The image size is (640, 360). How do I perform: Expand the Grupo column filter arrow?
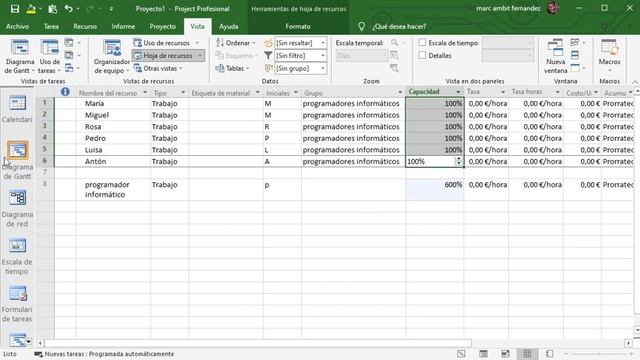point(400,92)
